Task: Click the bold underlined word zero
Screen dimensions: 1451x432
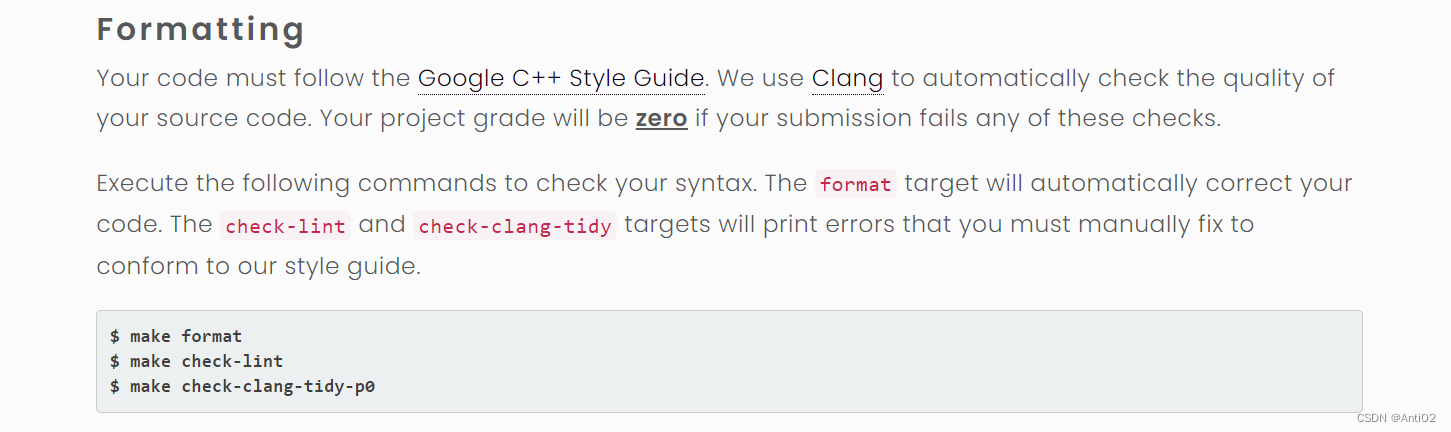Action: [661, 119]
